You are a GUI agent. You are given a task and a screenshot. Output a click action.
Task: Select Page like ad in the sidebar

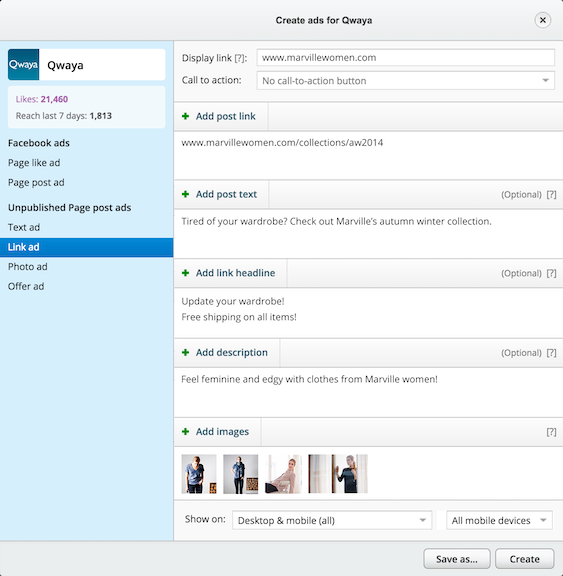34,163
